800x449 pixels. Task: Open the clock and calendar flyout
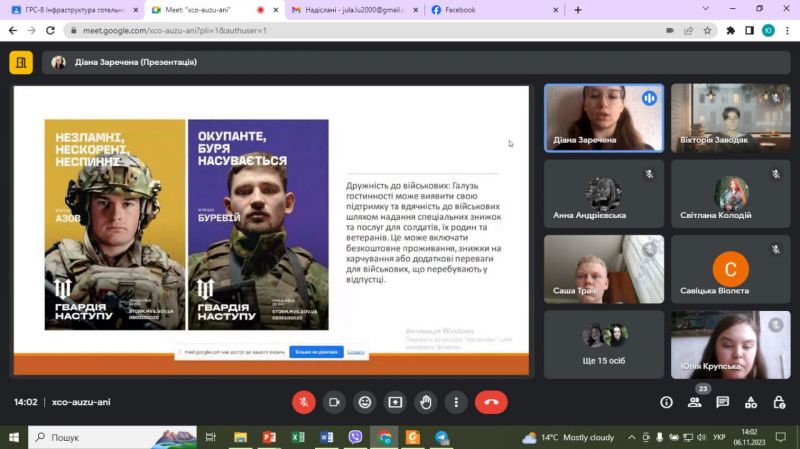(749, 437)
